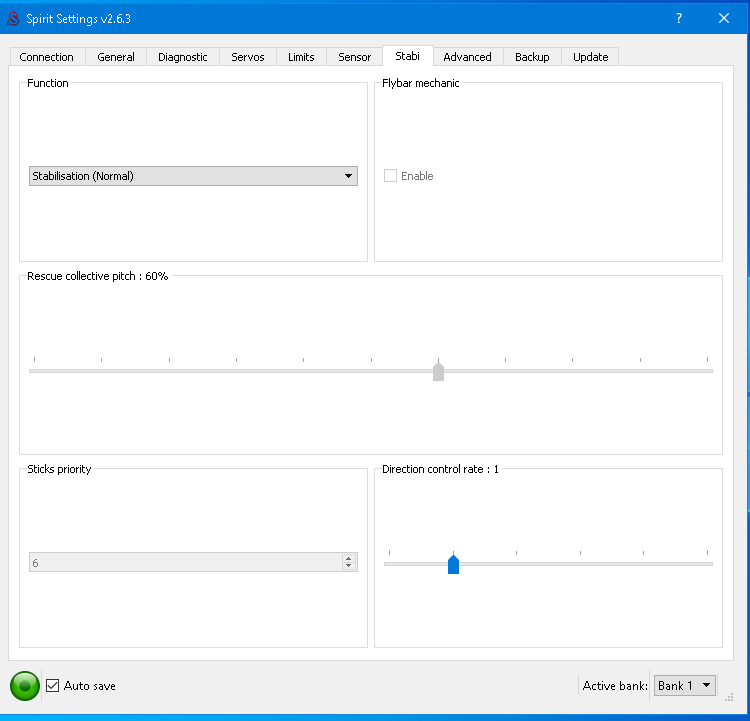Toggle the Auto save checkbox
This screenshot has width=750, height=721.
53,686
